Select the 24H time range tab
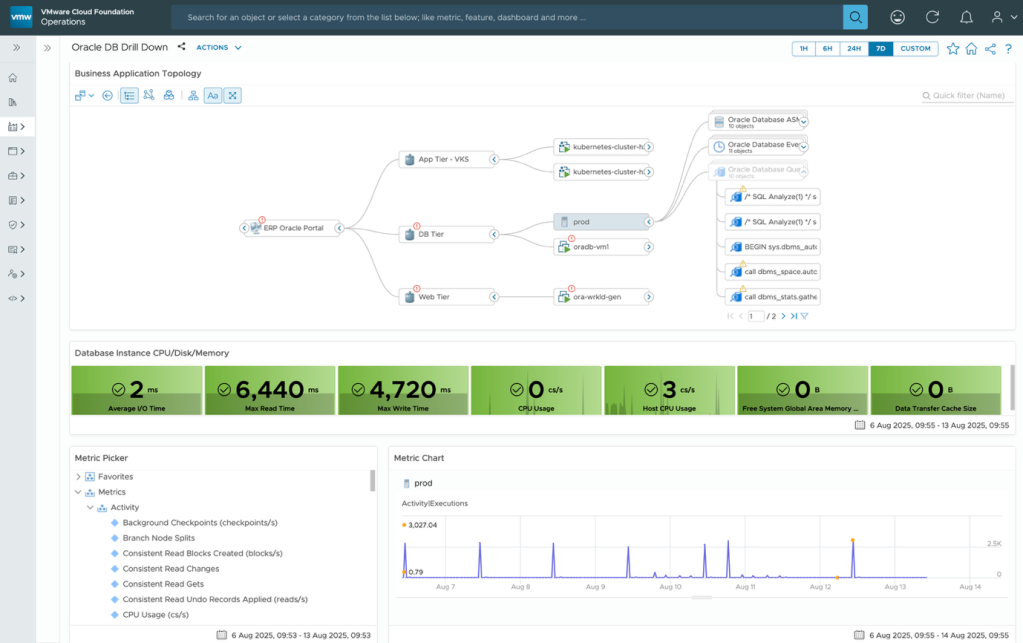Viewport: 1023px width, 643px height. [853, 48]
